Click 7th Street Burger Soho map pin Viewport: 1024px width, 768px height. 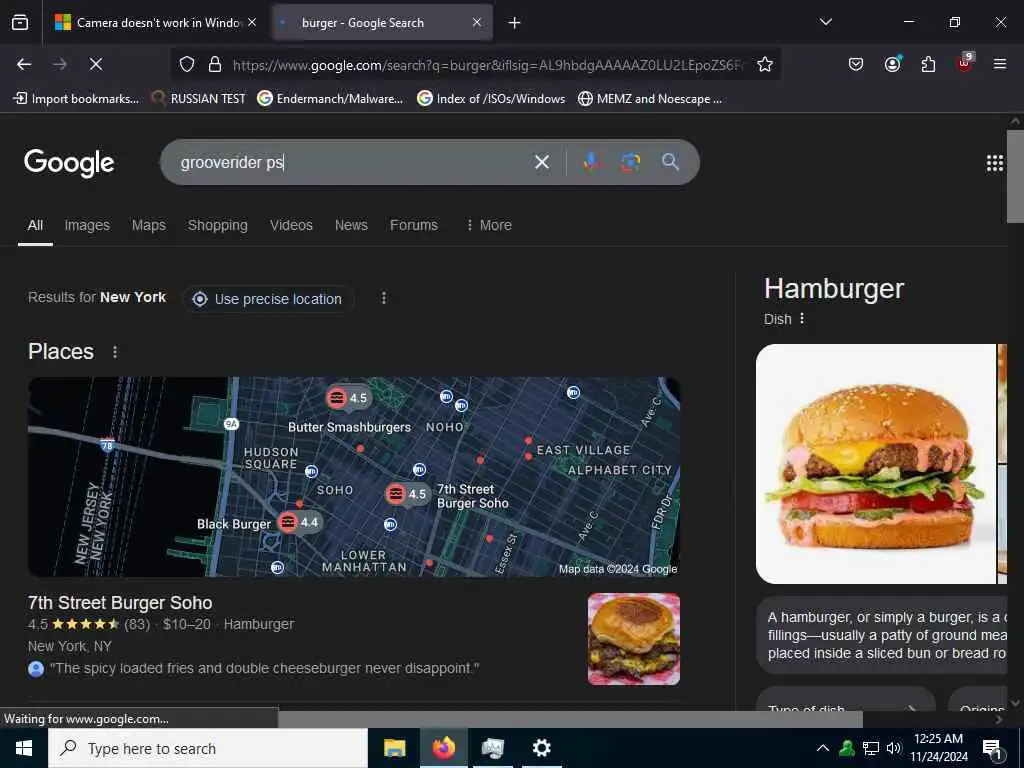click(407, 494)
